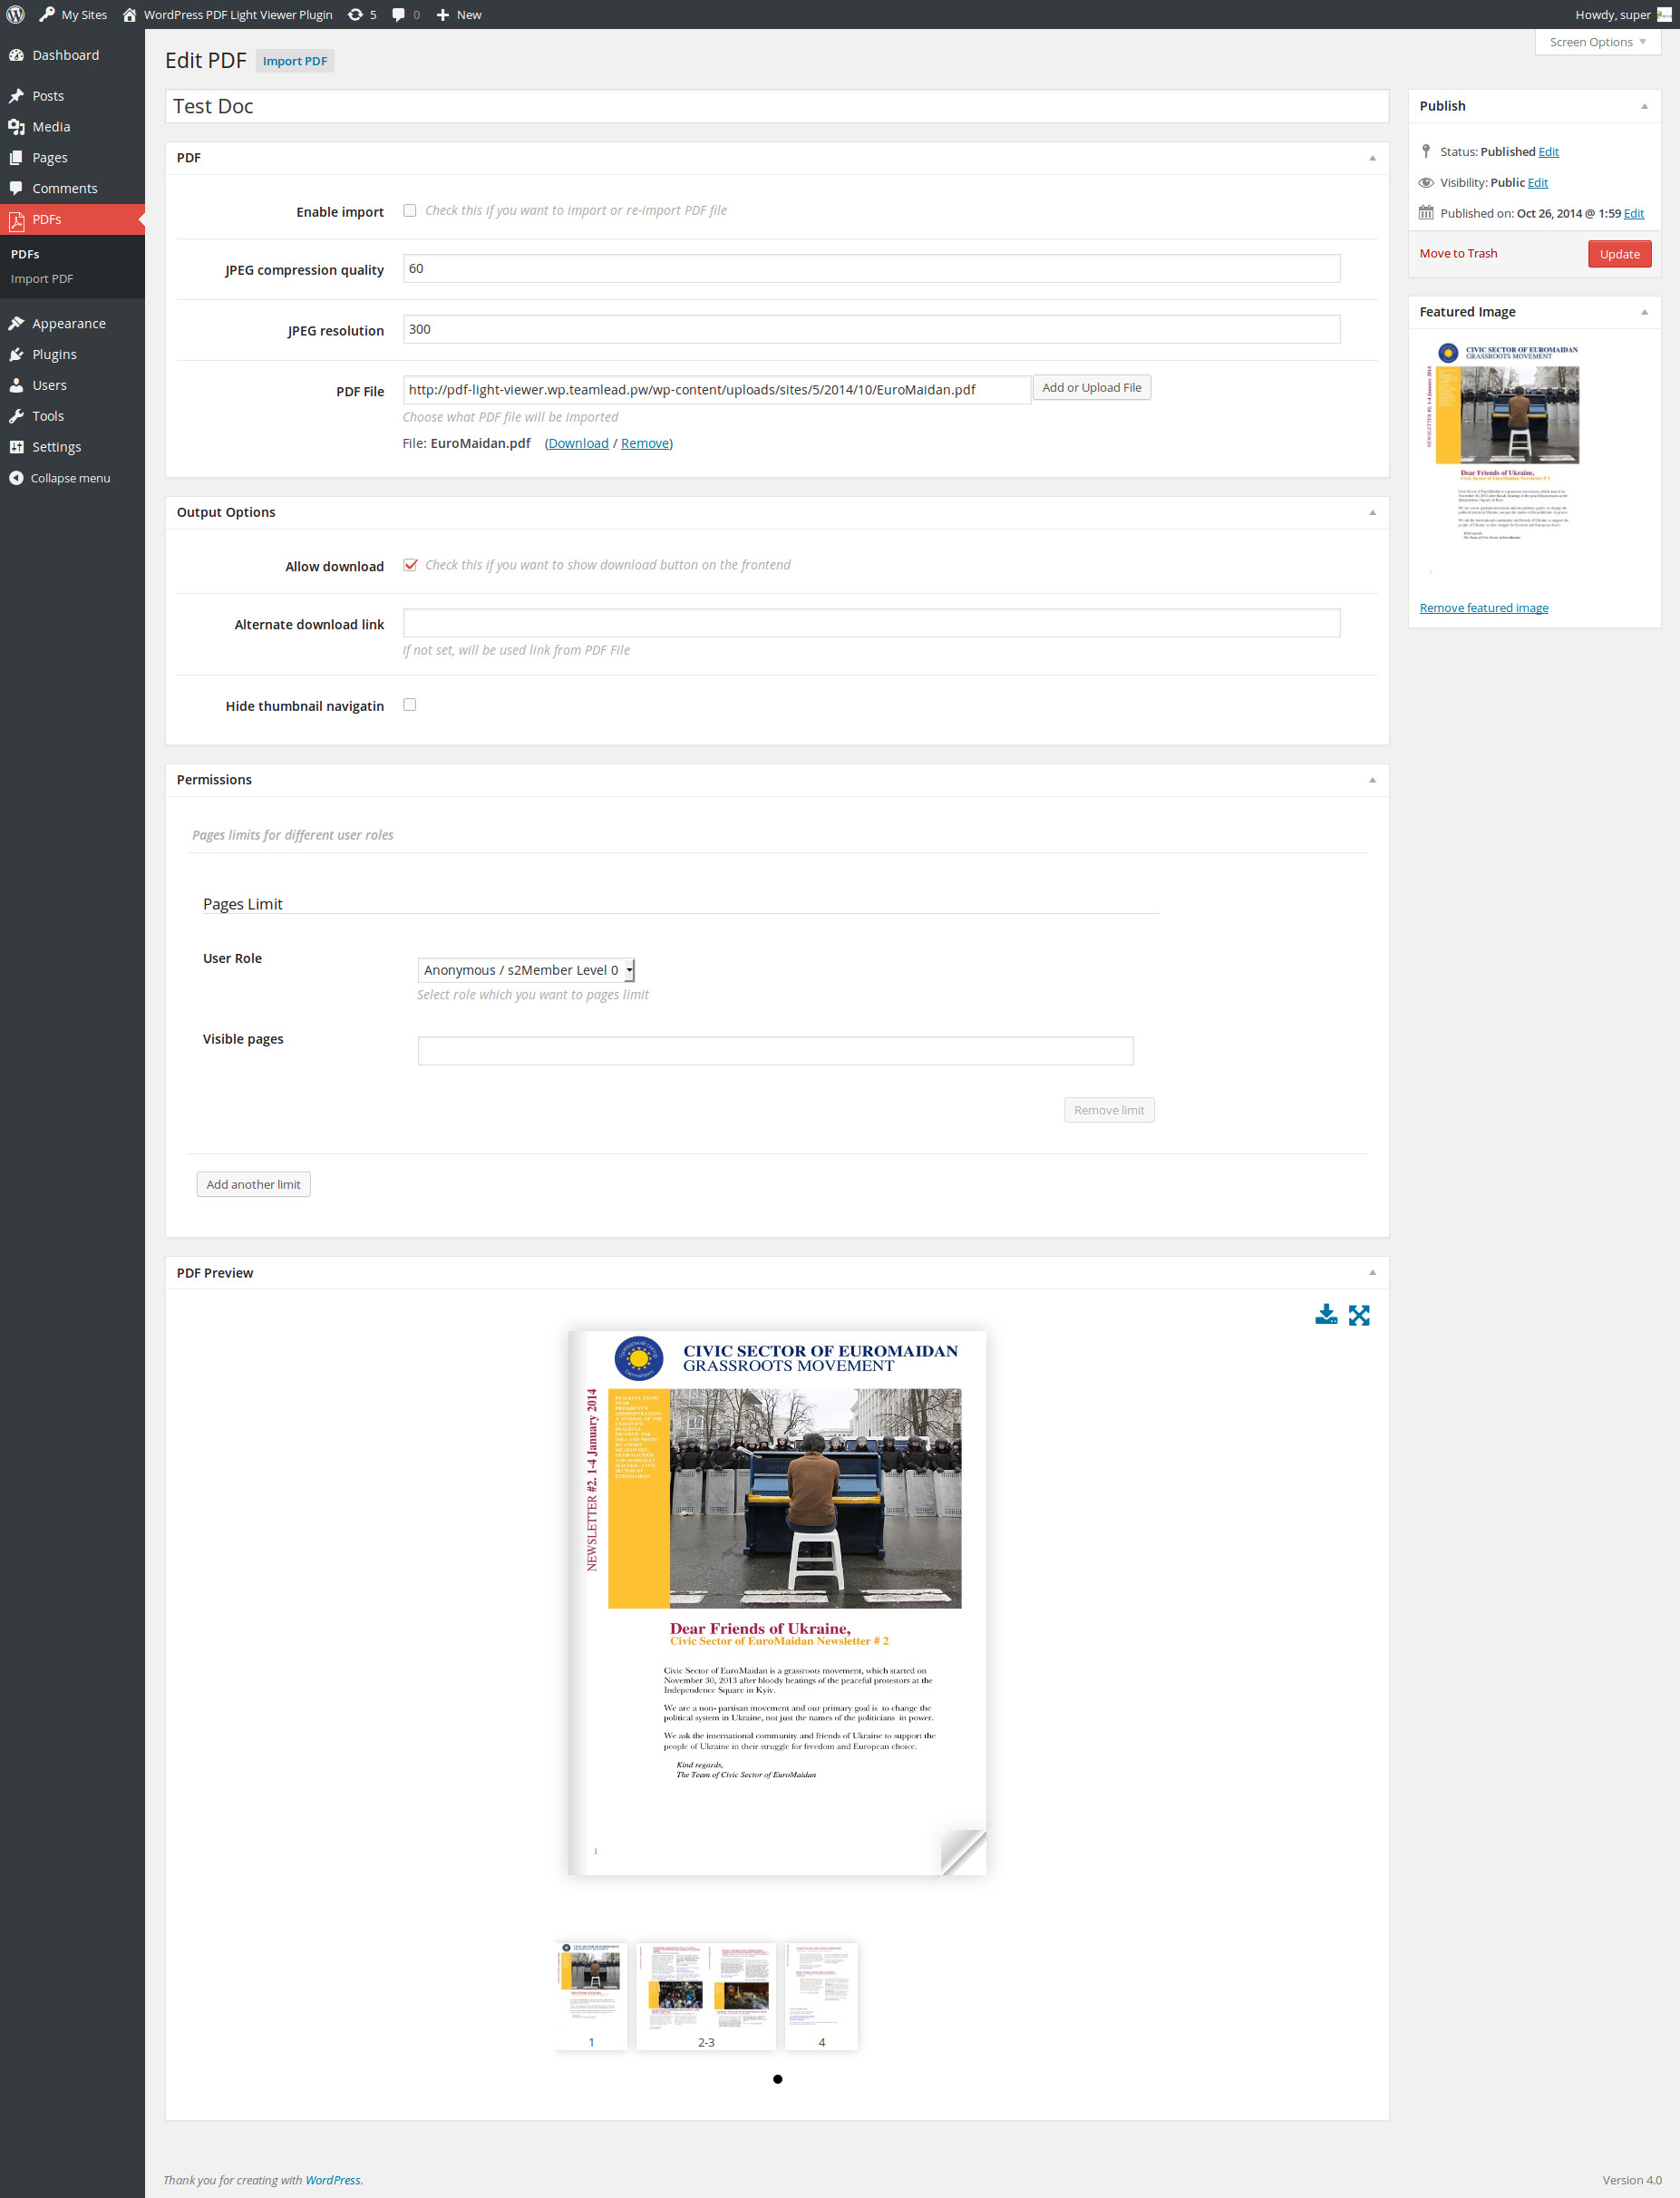Click the Visibility eye icon in Publish box
Viewport: 1680px width, 2198px height.
(x=1426, y=183)
